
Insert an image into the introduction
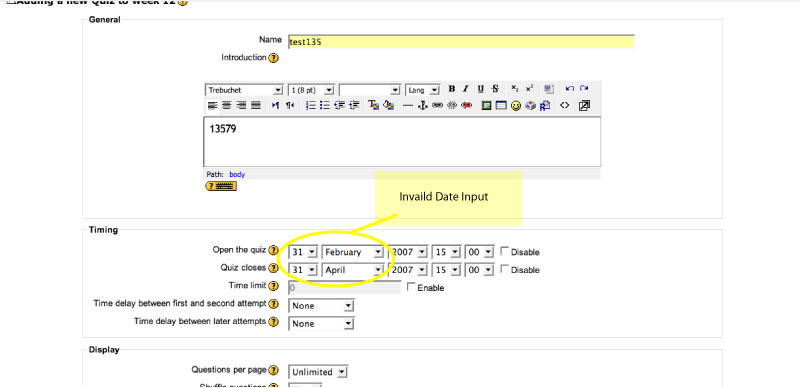[486, 105]
